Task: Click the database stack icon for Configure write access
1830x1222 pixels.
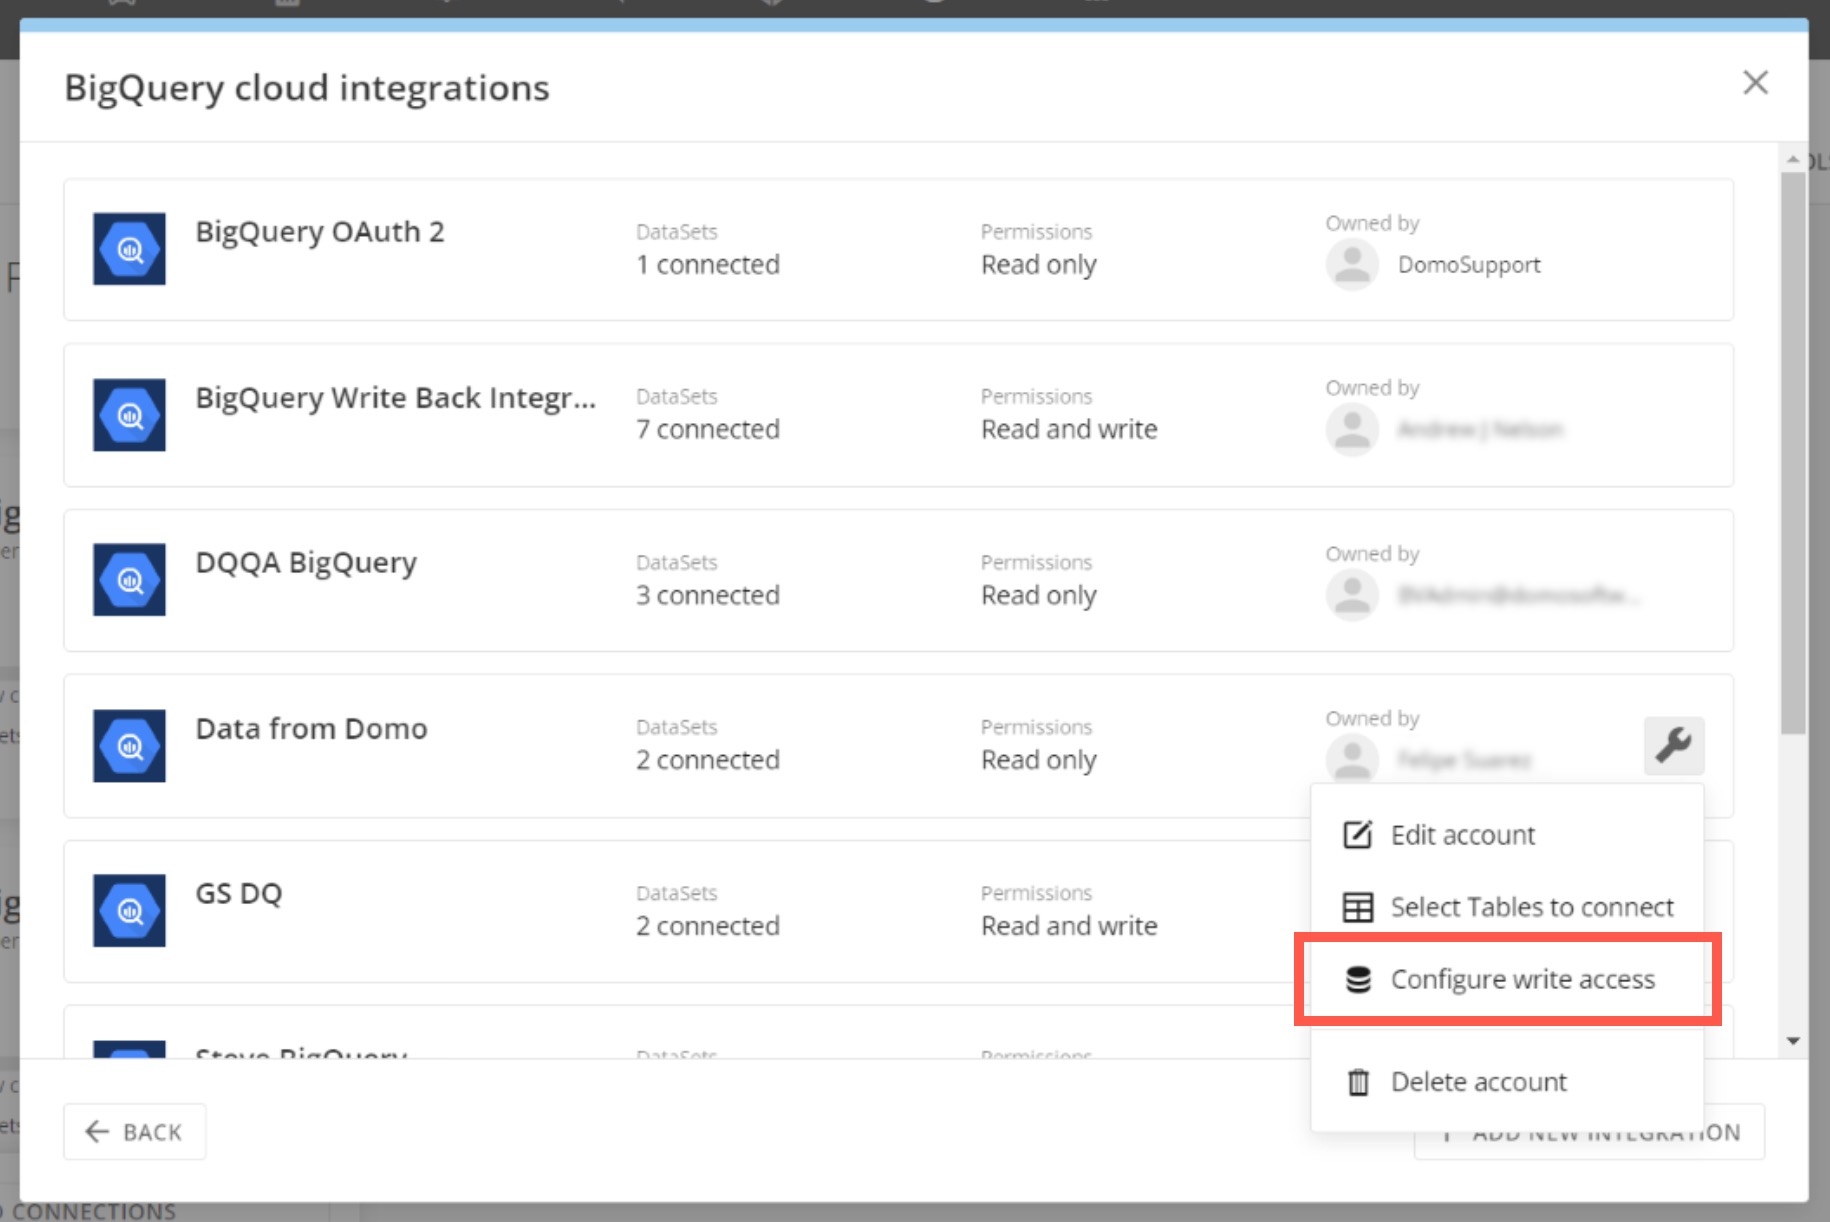Action: click(1358, 979)
